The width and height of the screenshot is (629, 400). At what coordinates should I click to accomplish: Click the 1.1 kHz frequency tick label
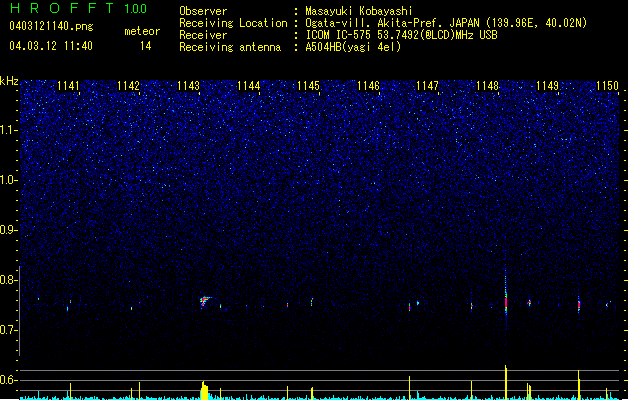point(8,130)
